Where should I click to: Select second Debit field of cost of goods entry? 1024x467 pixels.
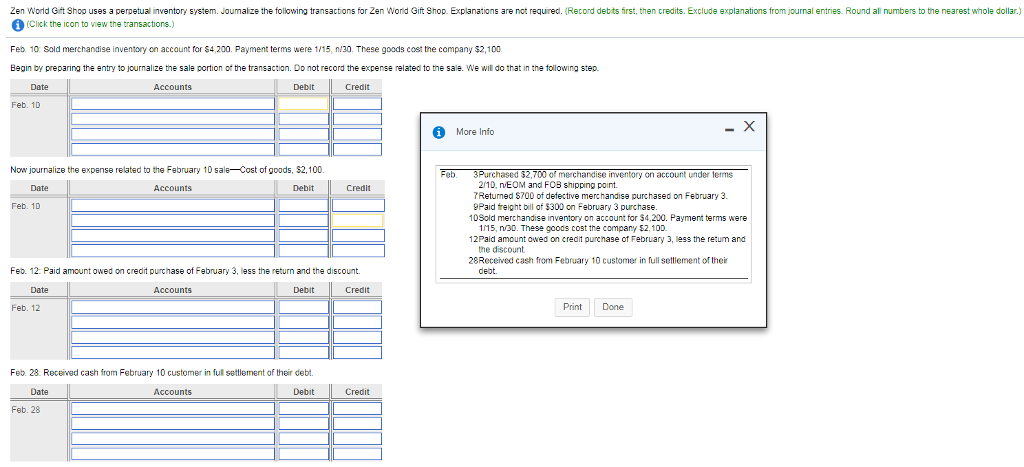click(x=303, y=220)
